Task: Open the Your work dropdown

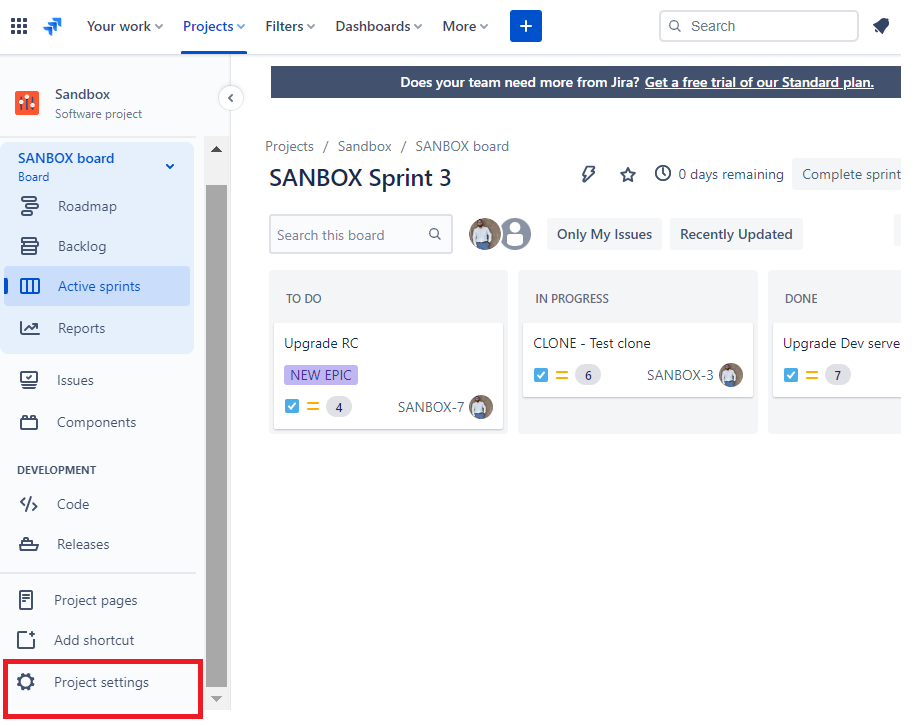Action: pyautogui.click(x=125, y=26)
